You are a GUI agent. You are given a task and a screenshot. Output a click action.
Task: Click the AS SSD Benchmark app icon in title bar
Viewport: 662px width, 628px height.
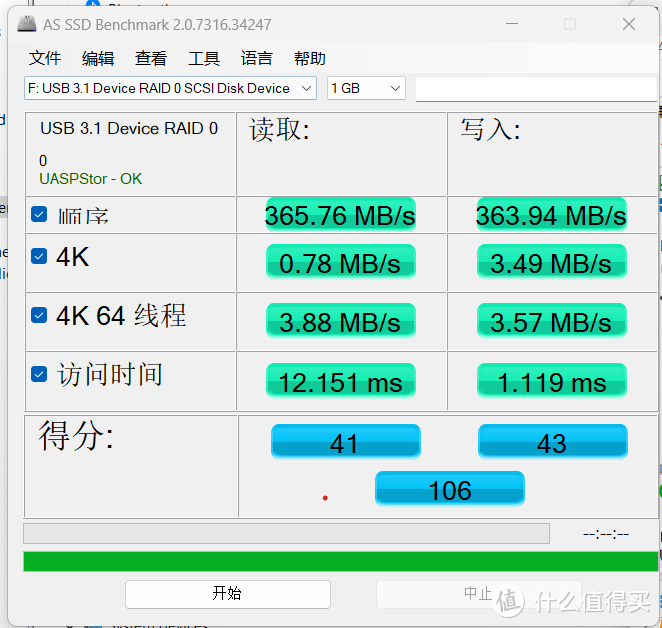pyautogui.click(x=27, y=24)
